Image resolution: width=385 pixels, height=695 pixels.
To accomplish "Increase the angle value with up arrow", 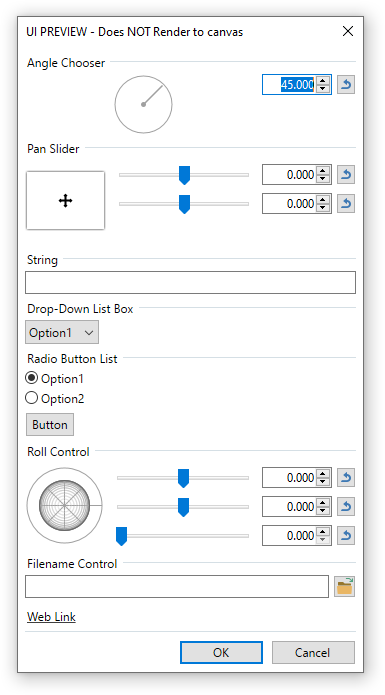I will tap(323, 80).
